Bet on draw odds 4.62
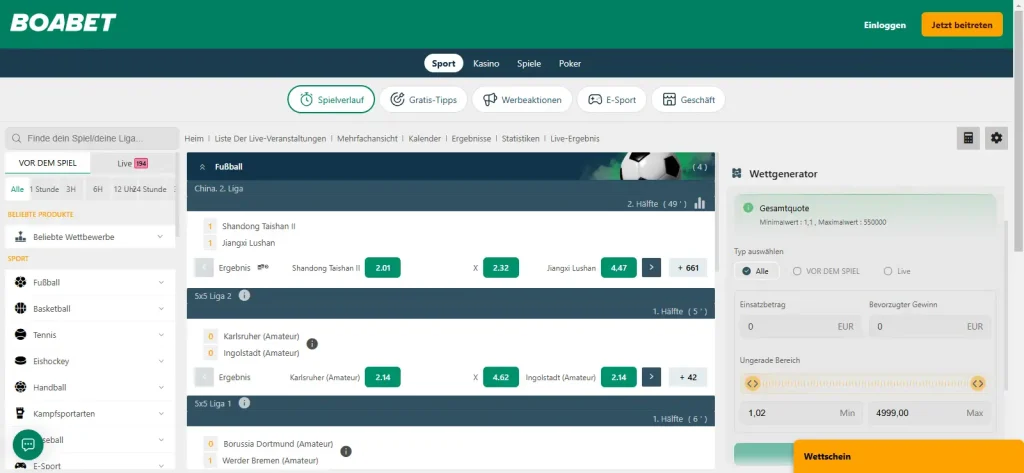 501,377
